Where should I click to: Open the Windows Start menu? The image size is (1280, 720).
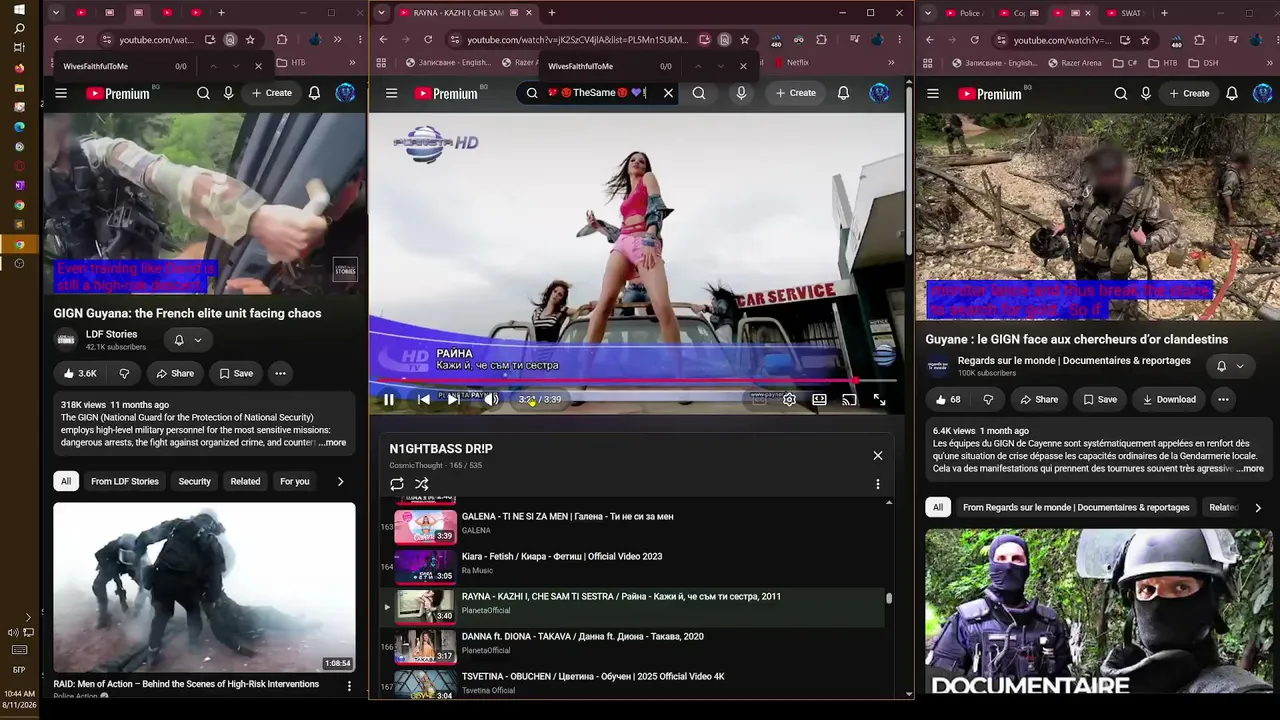[19, 9]
